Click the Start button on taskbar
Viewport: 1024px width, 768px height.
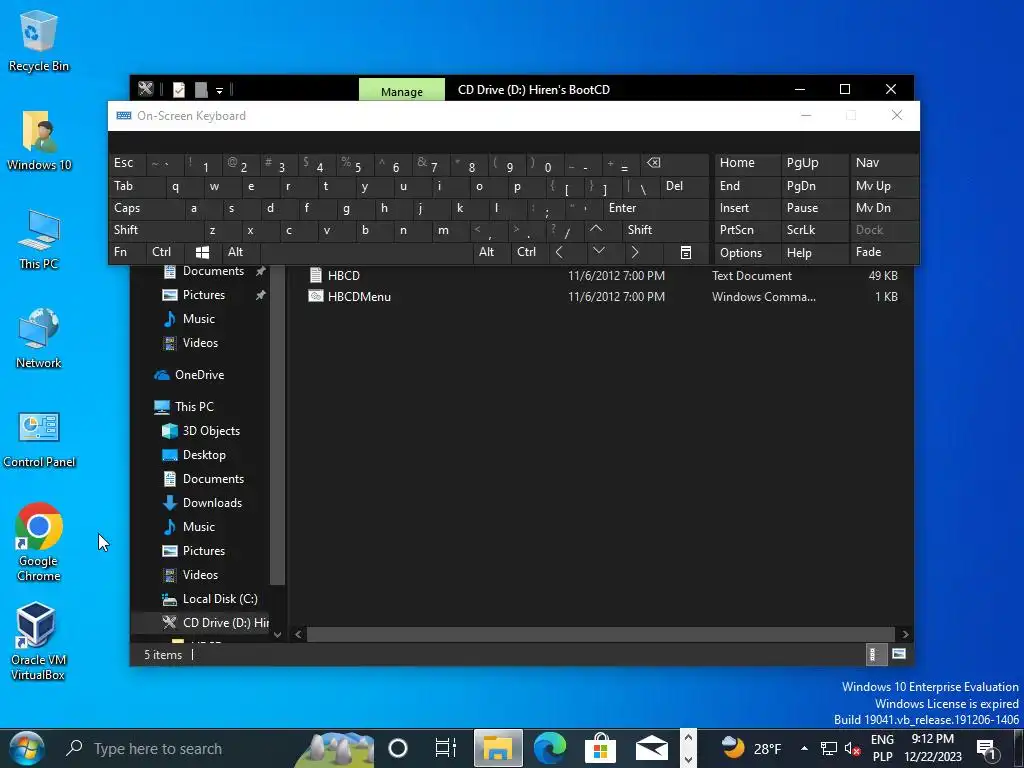click(x=27, y=748)
